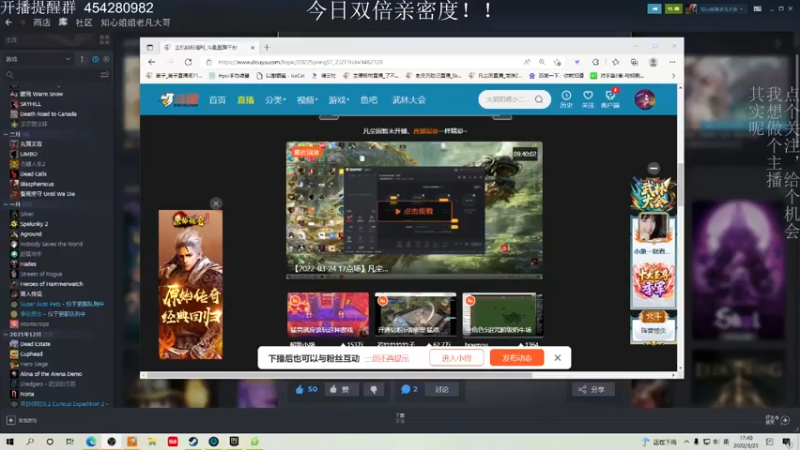Dismiss the fan interaction popup

point(558,358)
